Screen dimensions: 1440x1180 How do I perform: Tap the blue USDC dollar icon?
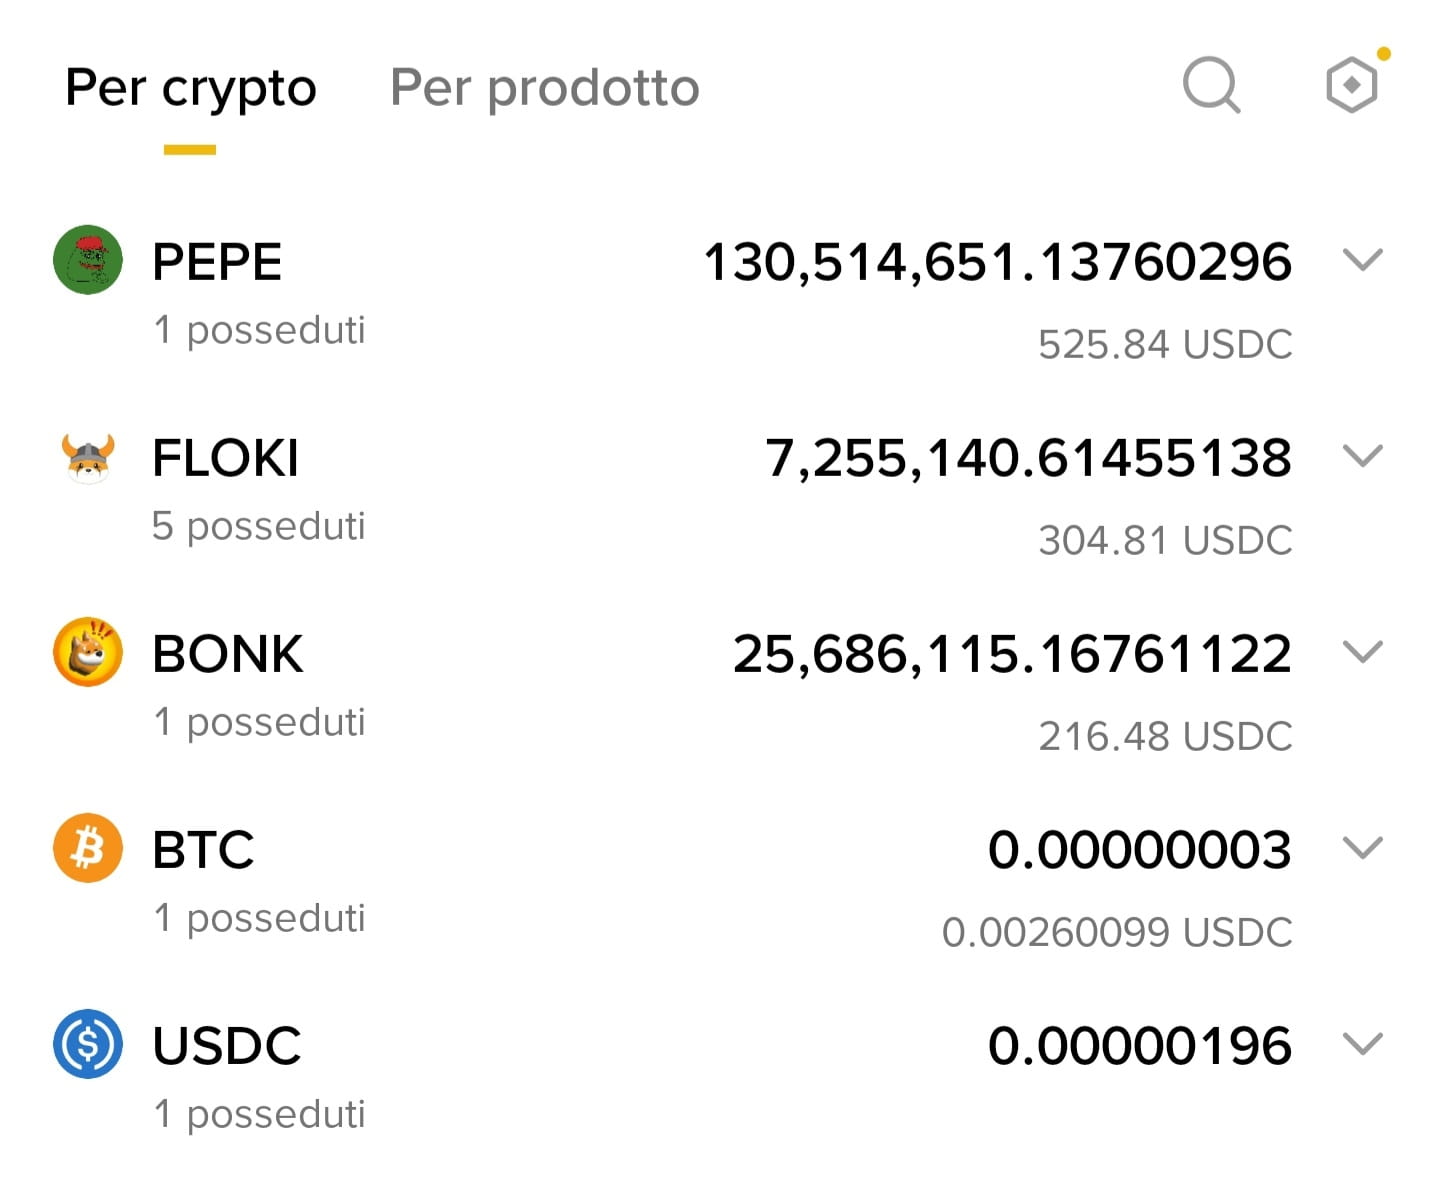click(88, 1044)
